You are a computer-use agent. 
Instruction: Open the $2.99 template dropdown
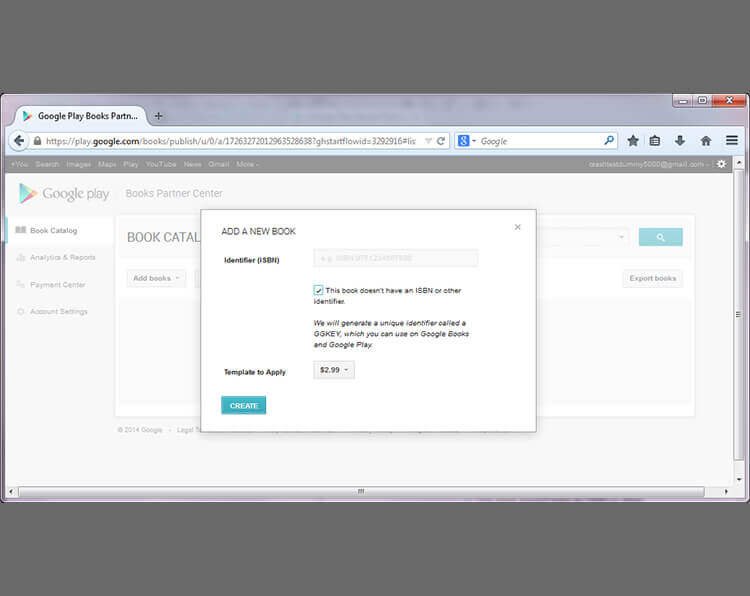tap(334, 370)
